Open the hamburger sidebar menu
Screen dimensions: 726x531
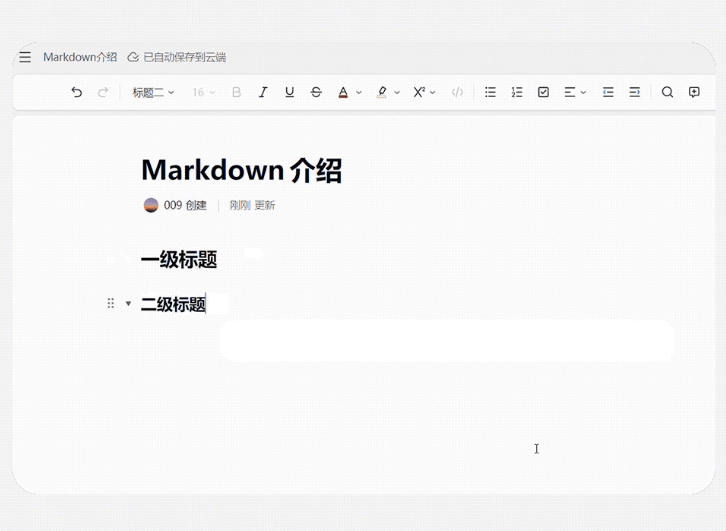tap(25, 57)
